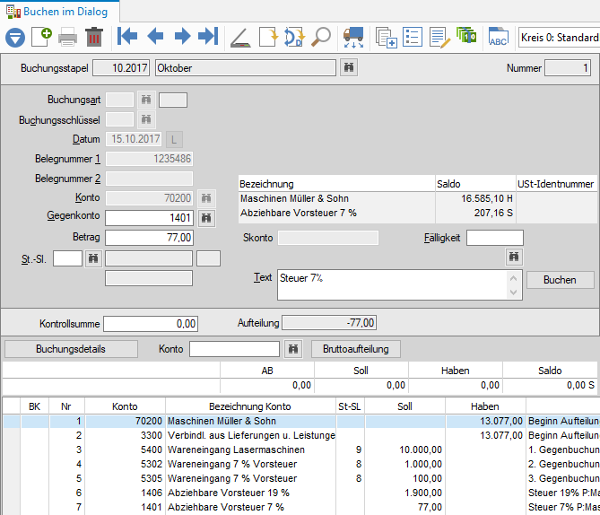Click the document refresh arrows icon
This screenshot has height=515, width=600.
coord(294,37)
